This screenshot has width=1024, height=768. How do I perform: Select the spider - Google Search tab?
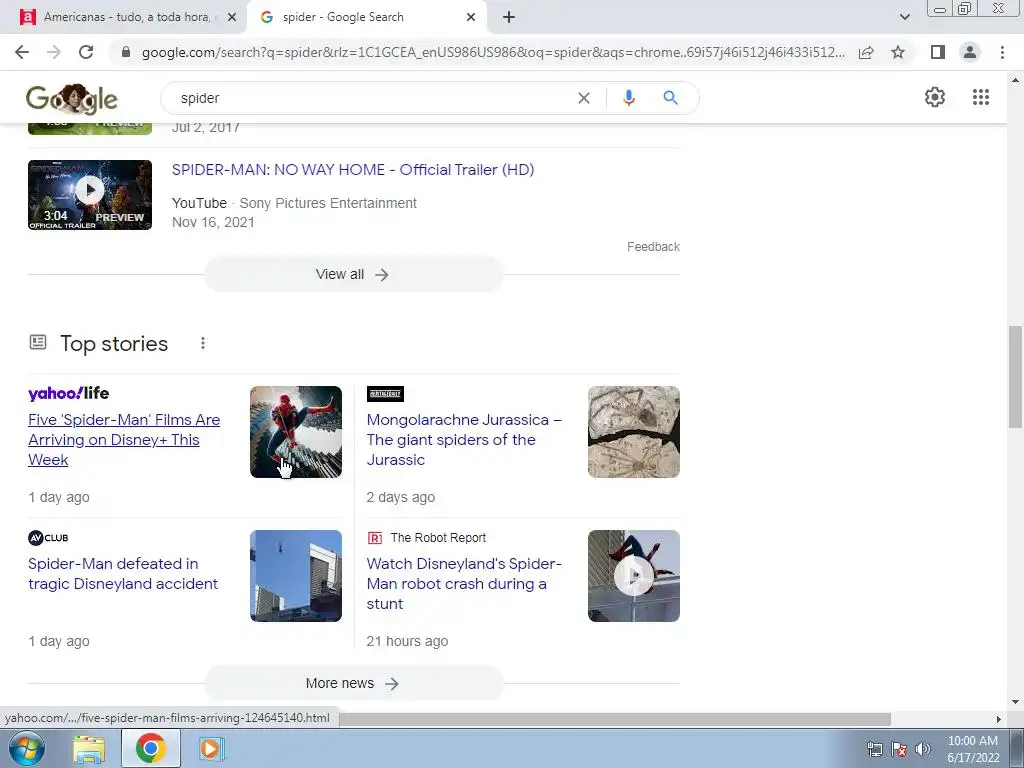(367, 18)
